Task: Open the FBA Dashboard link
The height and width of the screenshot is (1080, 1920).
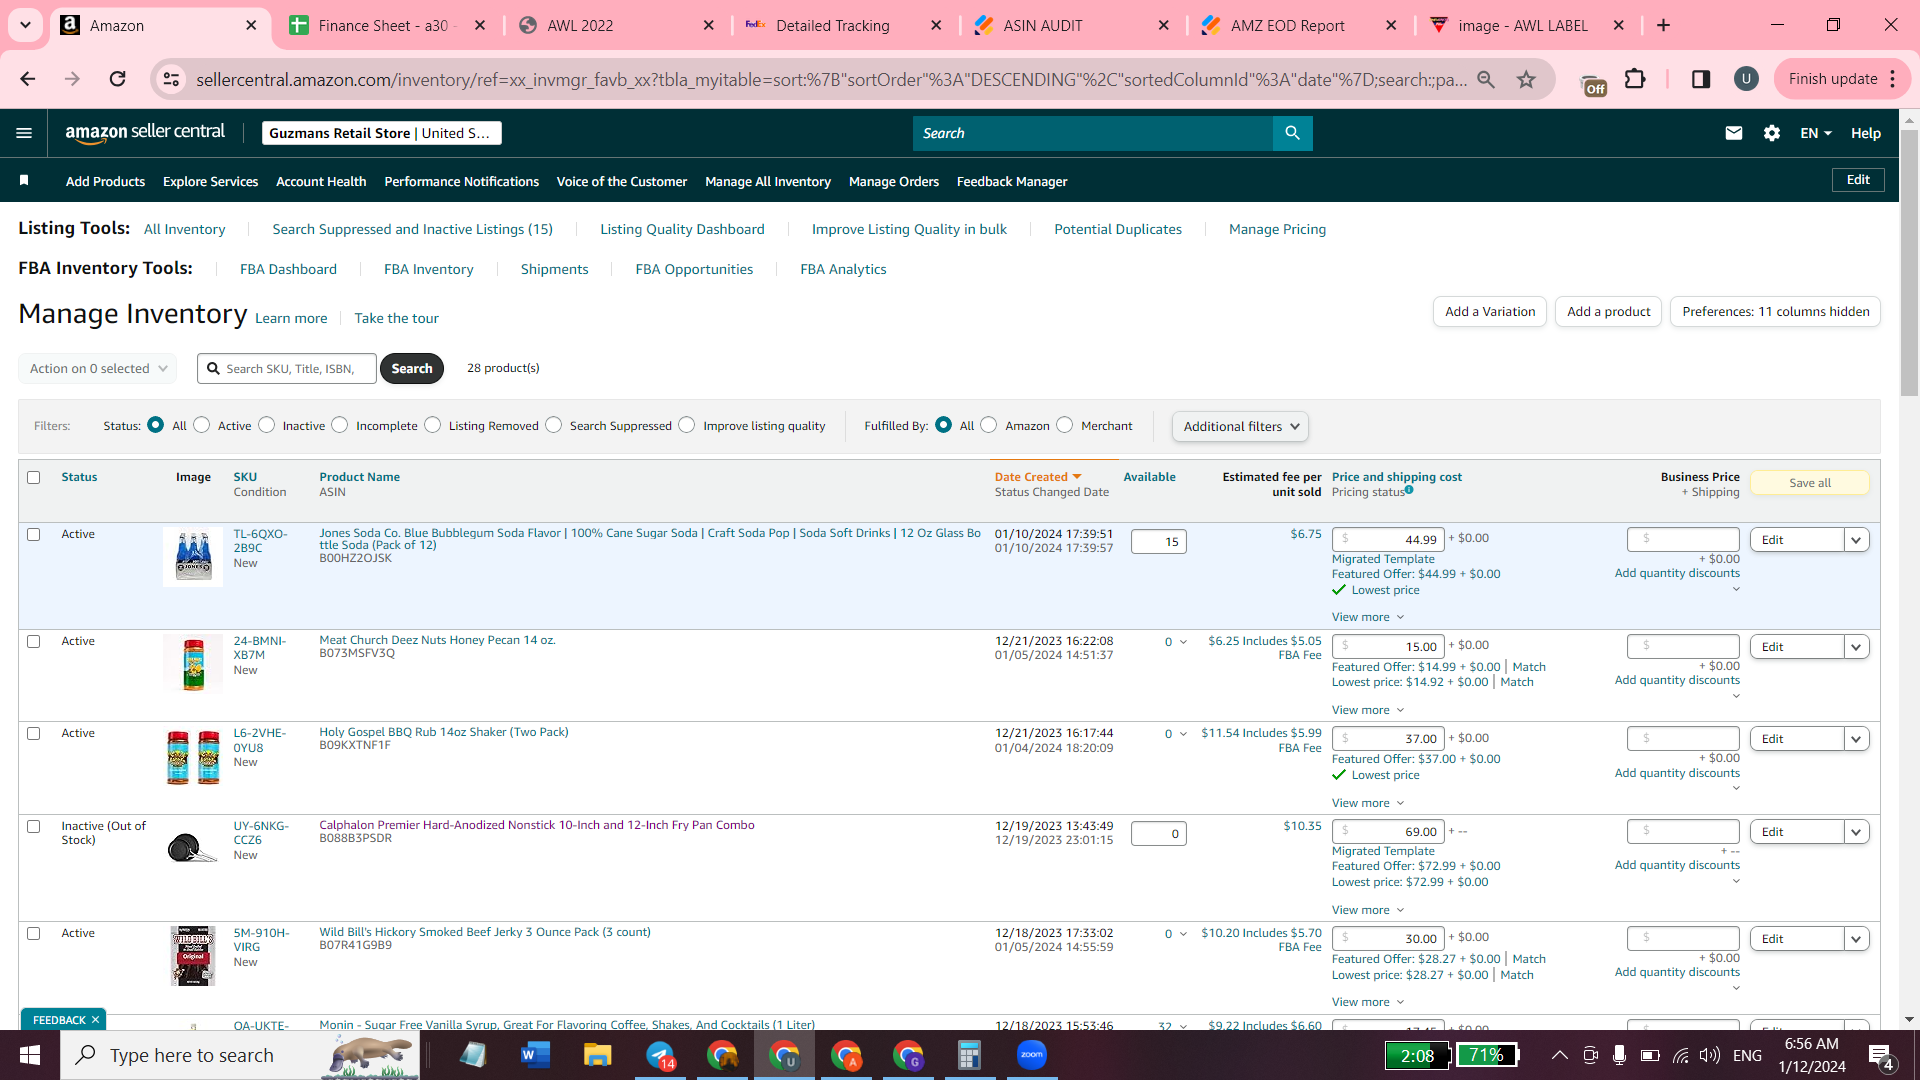Action: point(288,269)
